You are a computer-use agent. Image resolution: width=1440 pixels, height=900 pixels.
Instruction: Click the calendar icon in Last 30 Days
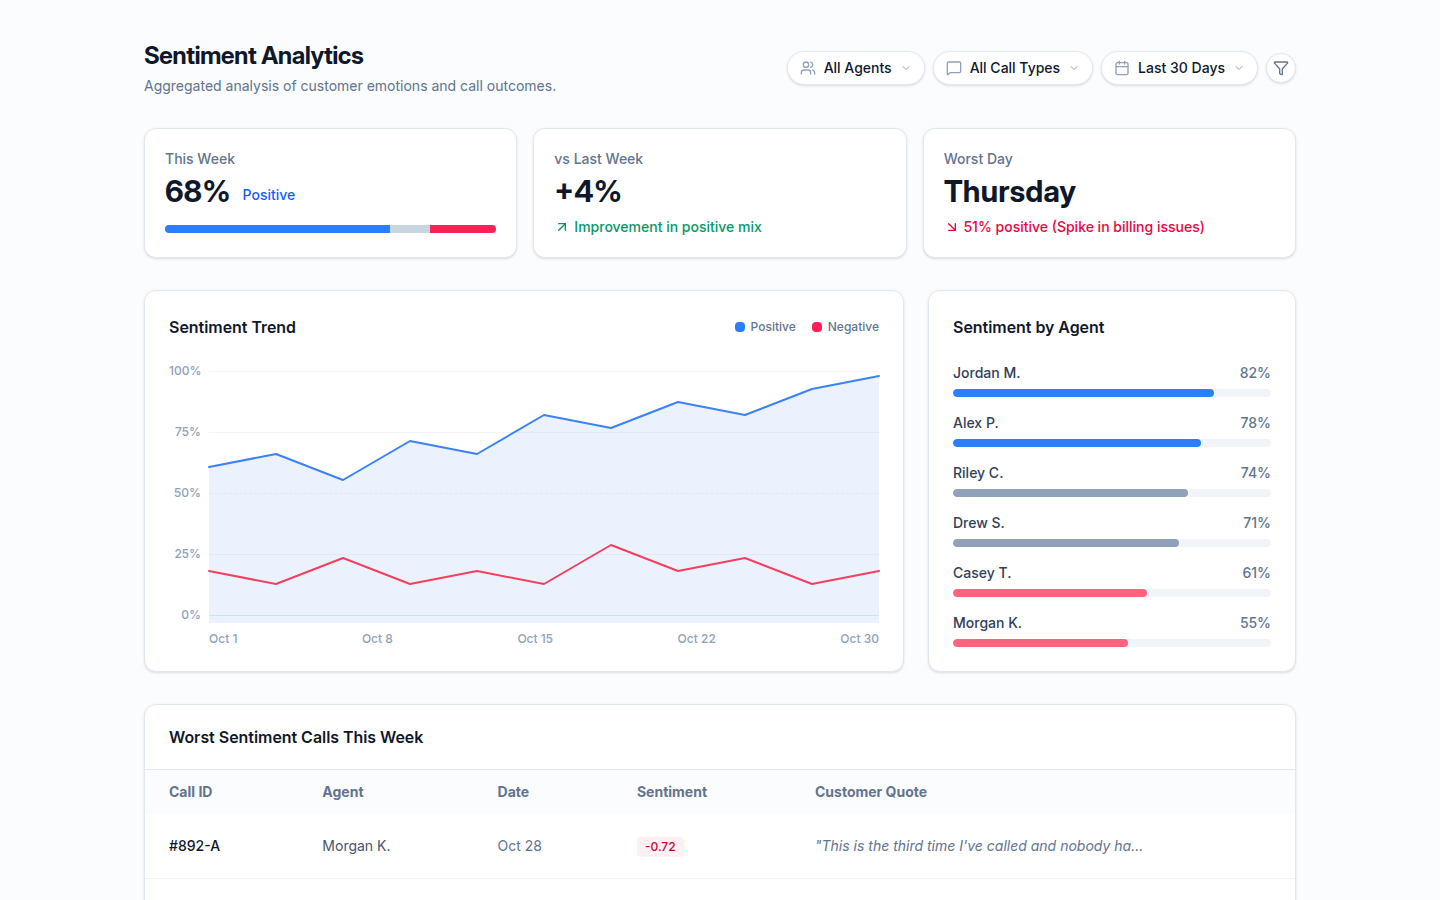[1122, 68]
